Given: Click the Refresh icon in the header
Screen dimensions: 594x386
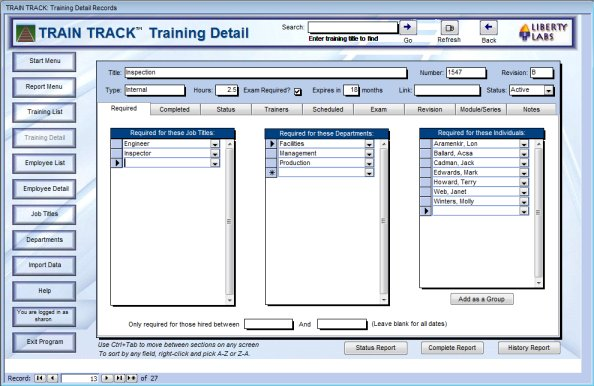Looking at the screenshot, I should click(450, 28).
